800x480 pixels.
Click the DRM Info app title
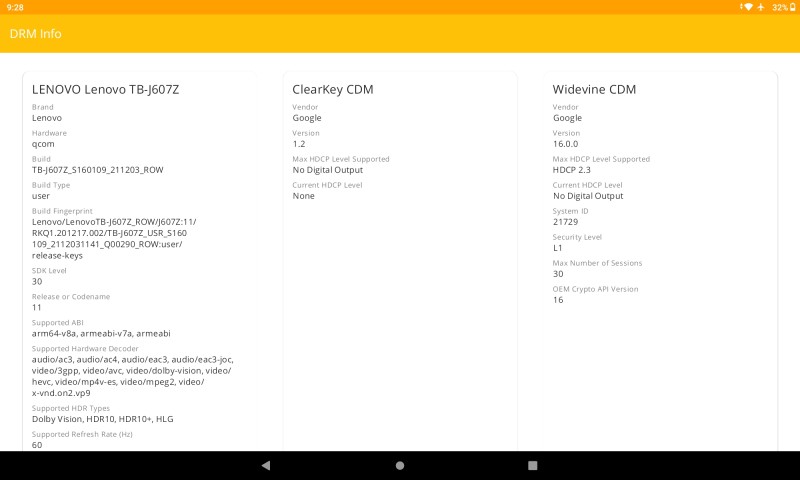tap(35, 34)
